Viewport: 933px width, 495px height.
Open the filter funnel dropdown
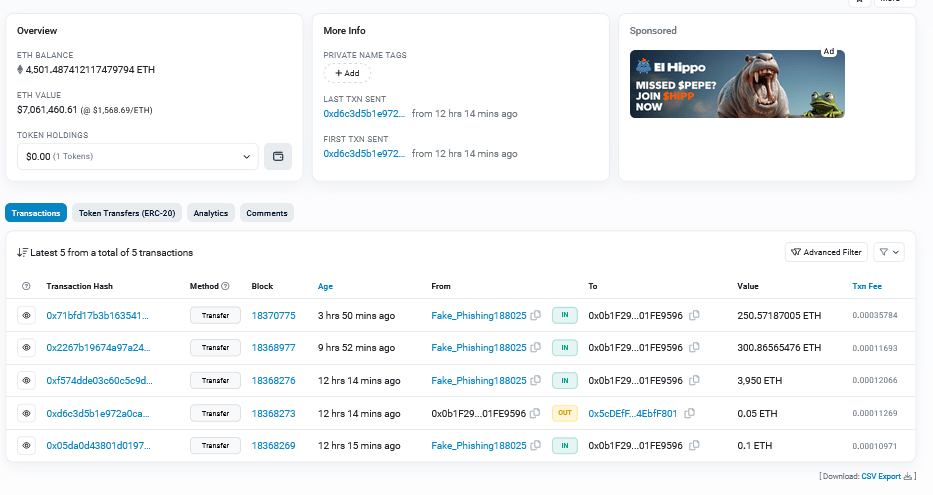pos(889,253)
